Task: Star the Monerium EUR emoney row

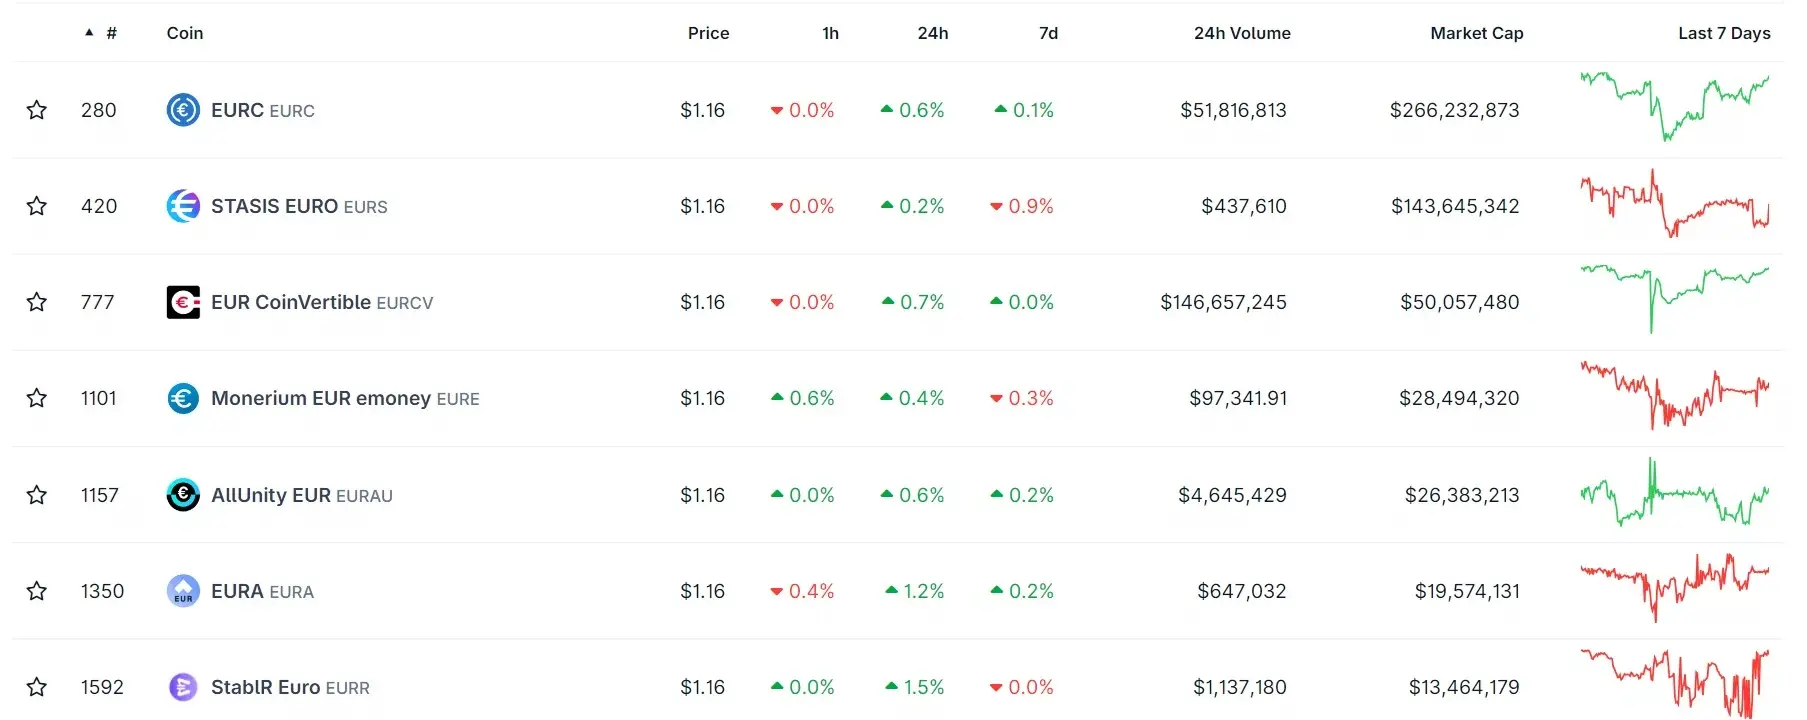Action: 37,398
